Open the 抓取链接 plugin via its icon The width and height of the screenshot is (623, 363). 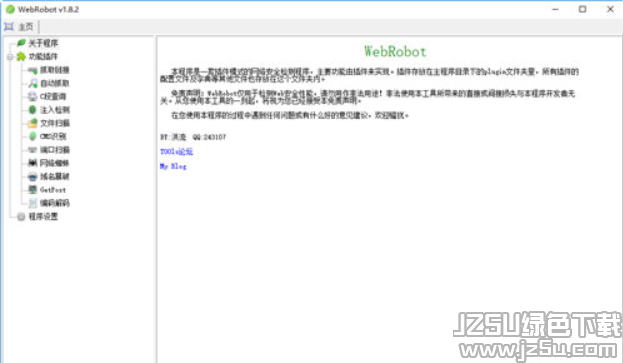tap(33, 70)
